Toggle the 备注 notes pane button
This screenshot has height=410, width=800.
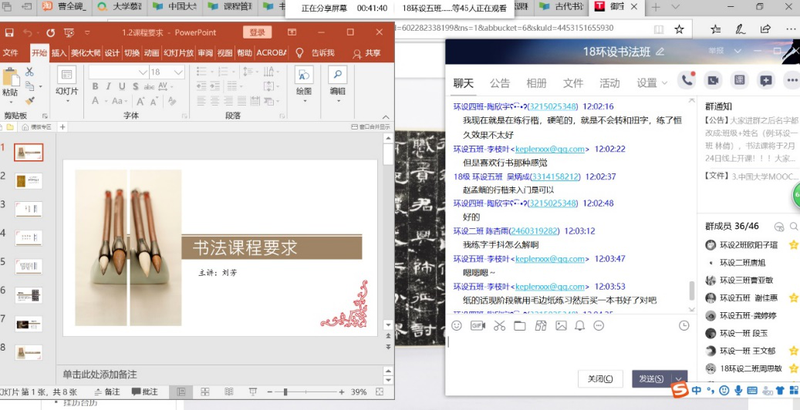click(x=107, y=392)
